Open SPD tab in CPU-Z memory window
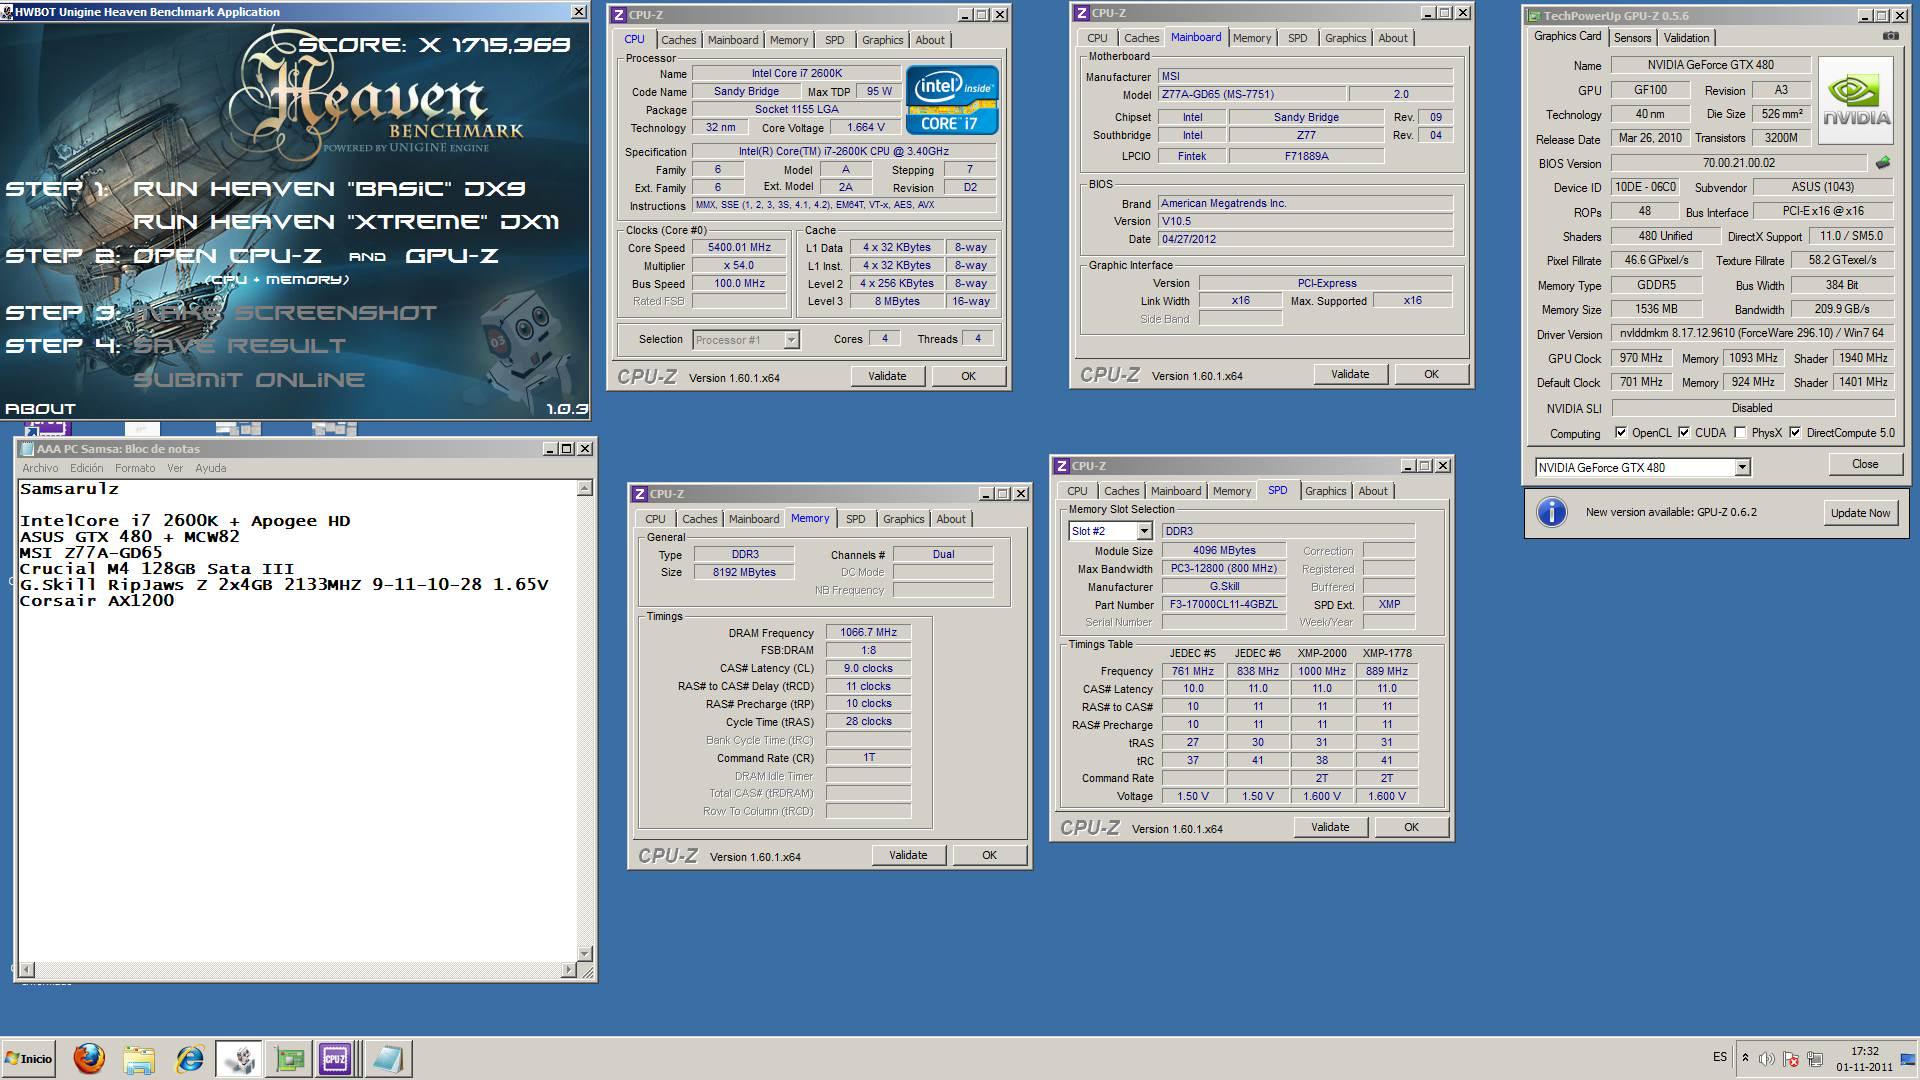Viewport: 1920px width, 1080px height. 855,519
